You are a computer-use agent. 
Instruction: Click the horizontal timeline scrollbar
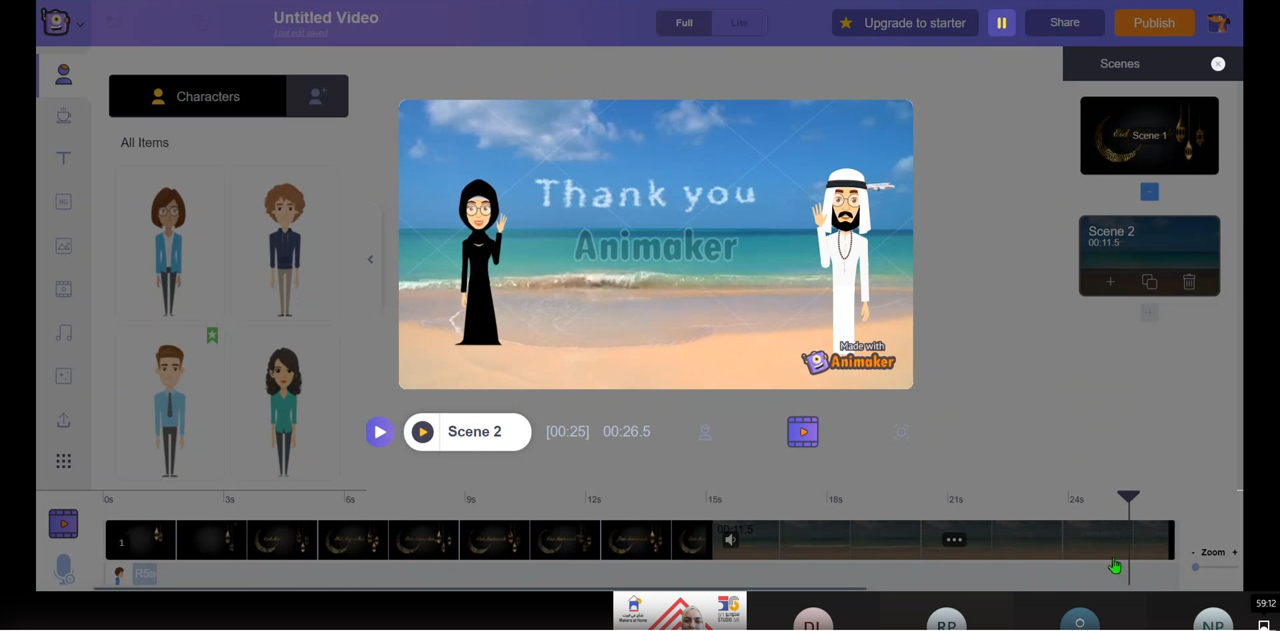[x=480, y=589]
